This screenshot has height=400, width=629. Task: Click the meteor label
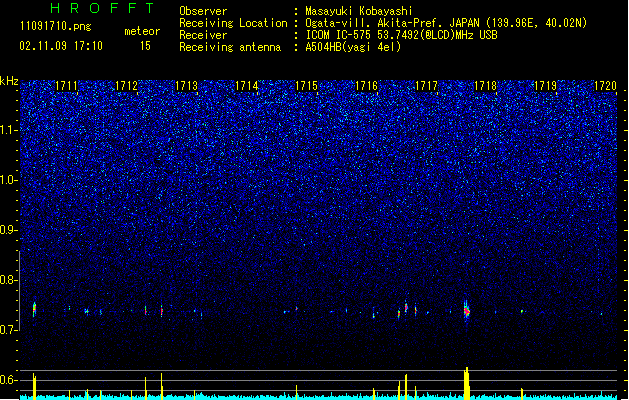click(x=142, y=31)
